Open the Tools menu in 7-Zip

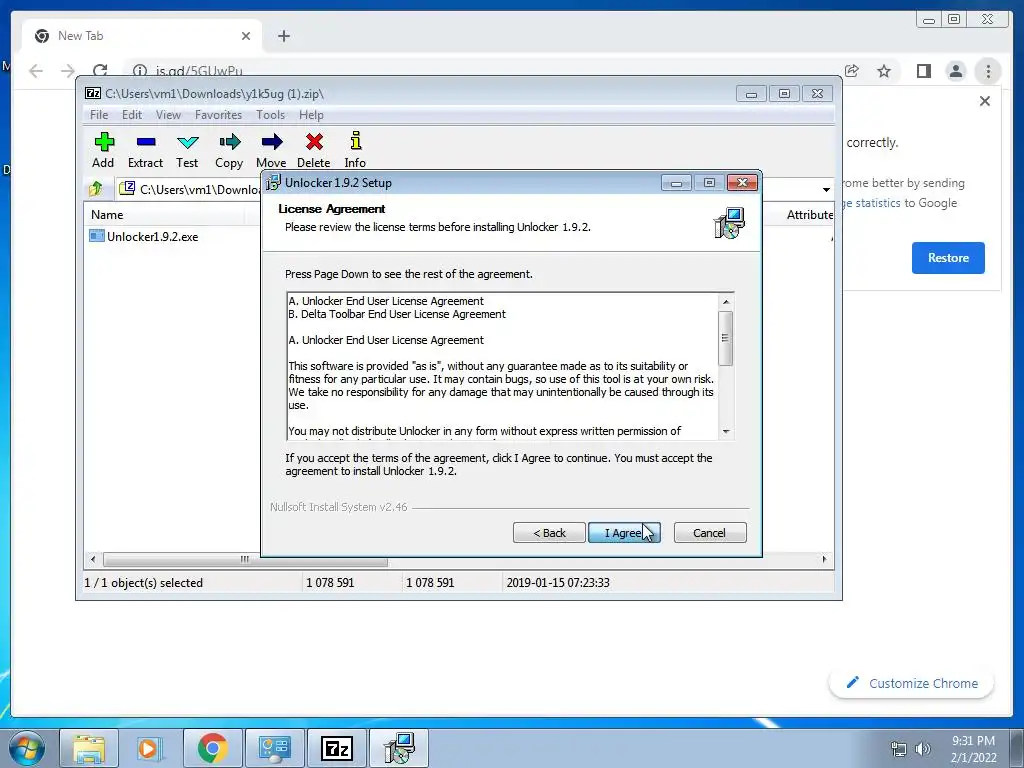(270, 115)
